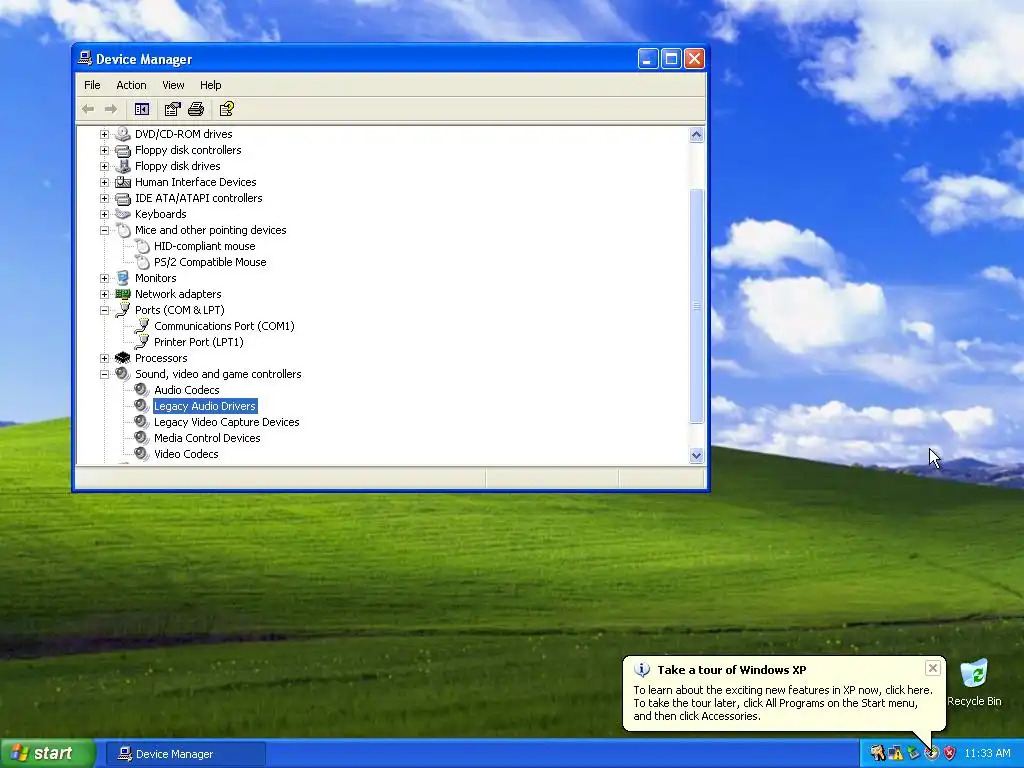
Task: Expand the DVD/CD-ROM drives node
Action: (x=104, y=134)
